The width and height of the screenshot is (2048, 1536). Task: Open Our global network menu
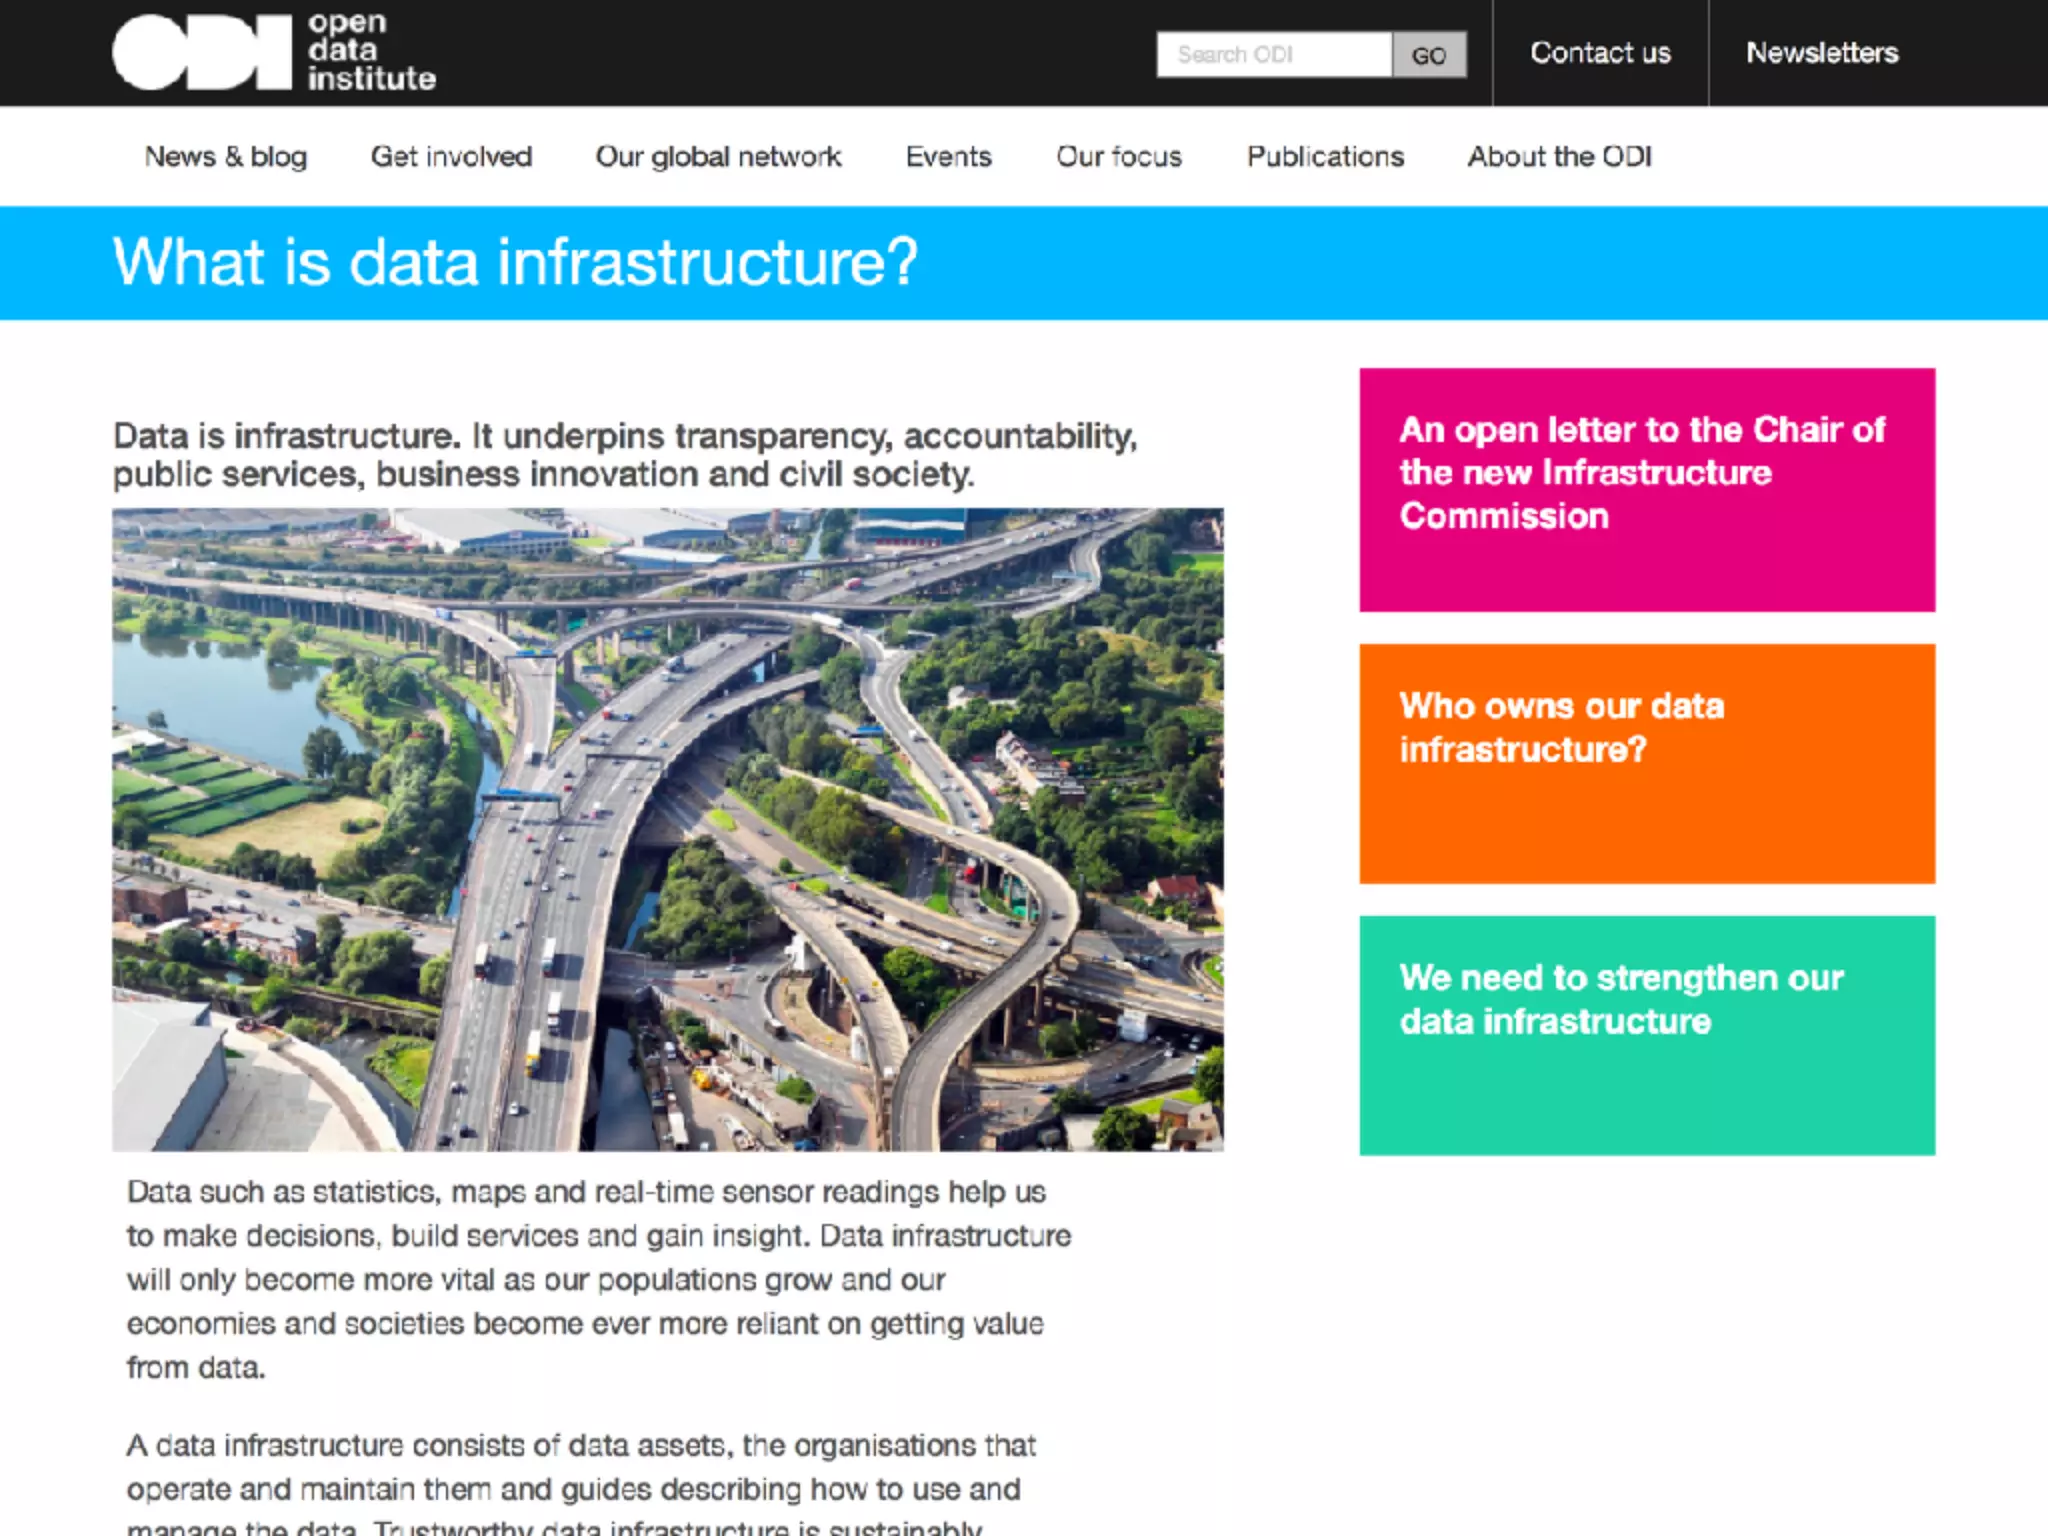[x=718, y=157]
